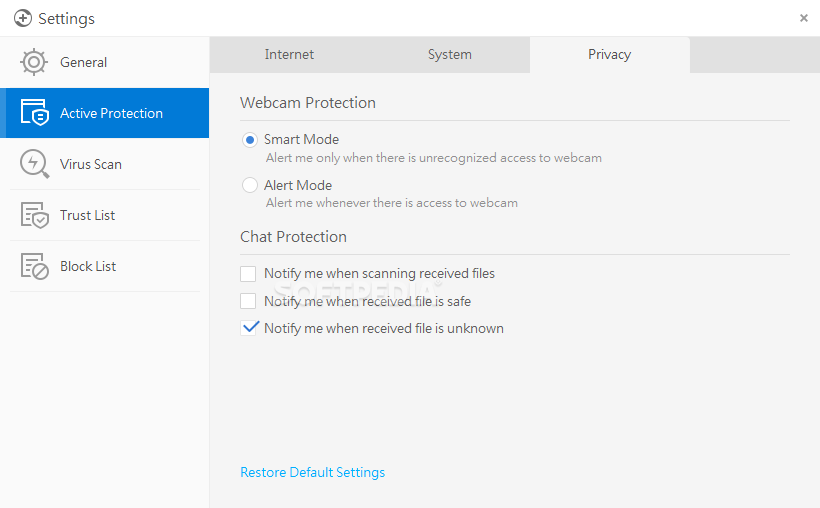Click the Trust List checkmark icon
The width and height of the screenshot is (820, 508).
tap(35, 215)
